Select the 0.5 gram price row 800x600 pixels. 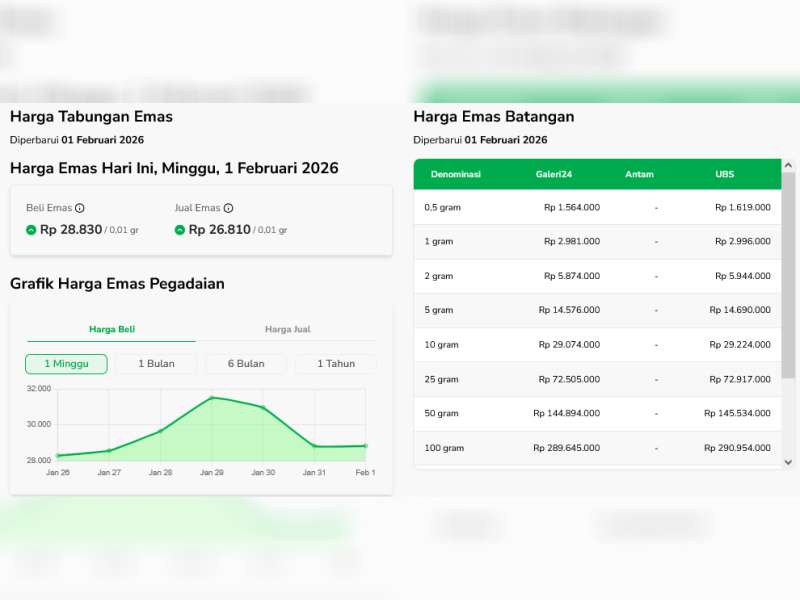click(597, 208)
